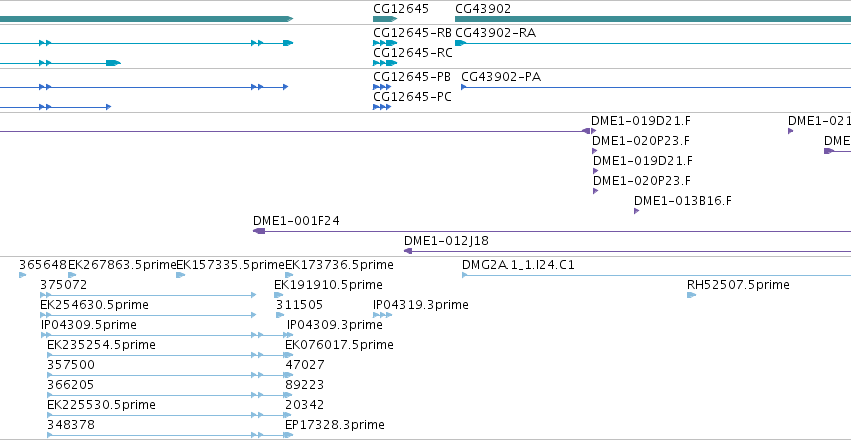Select EST 357500
The width and height of the screenshot is (851, 440).
71,365
